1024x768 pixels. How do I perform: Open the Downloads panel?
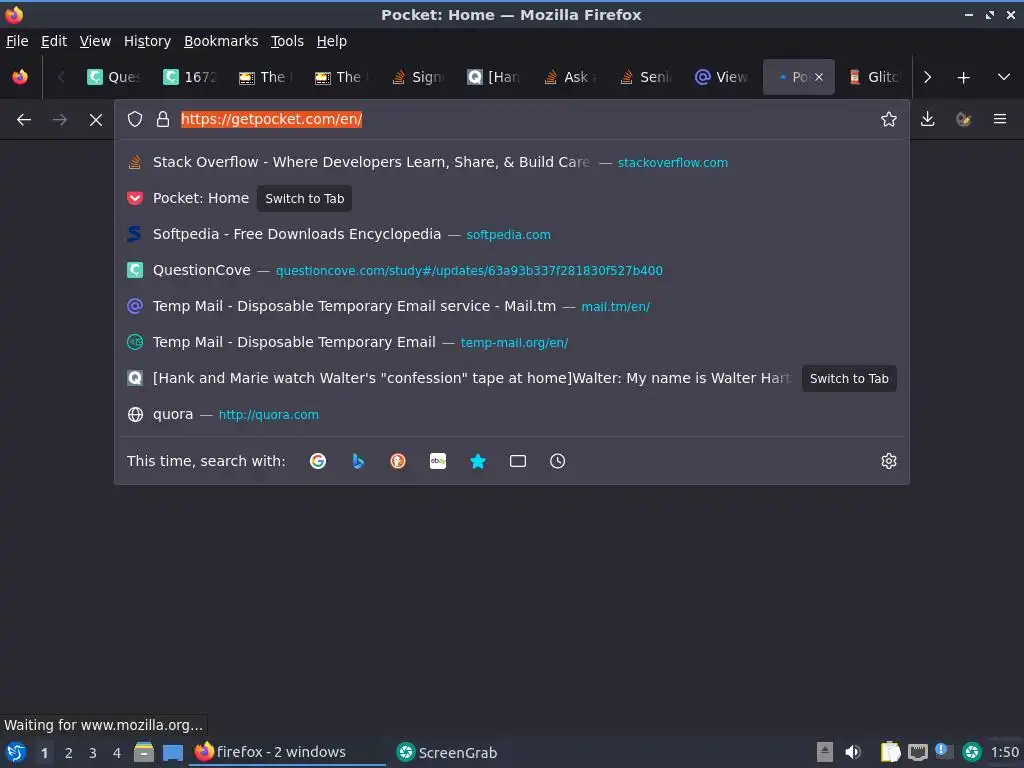pyautogui.click(x=927, y=119)
